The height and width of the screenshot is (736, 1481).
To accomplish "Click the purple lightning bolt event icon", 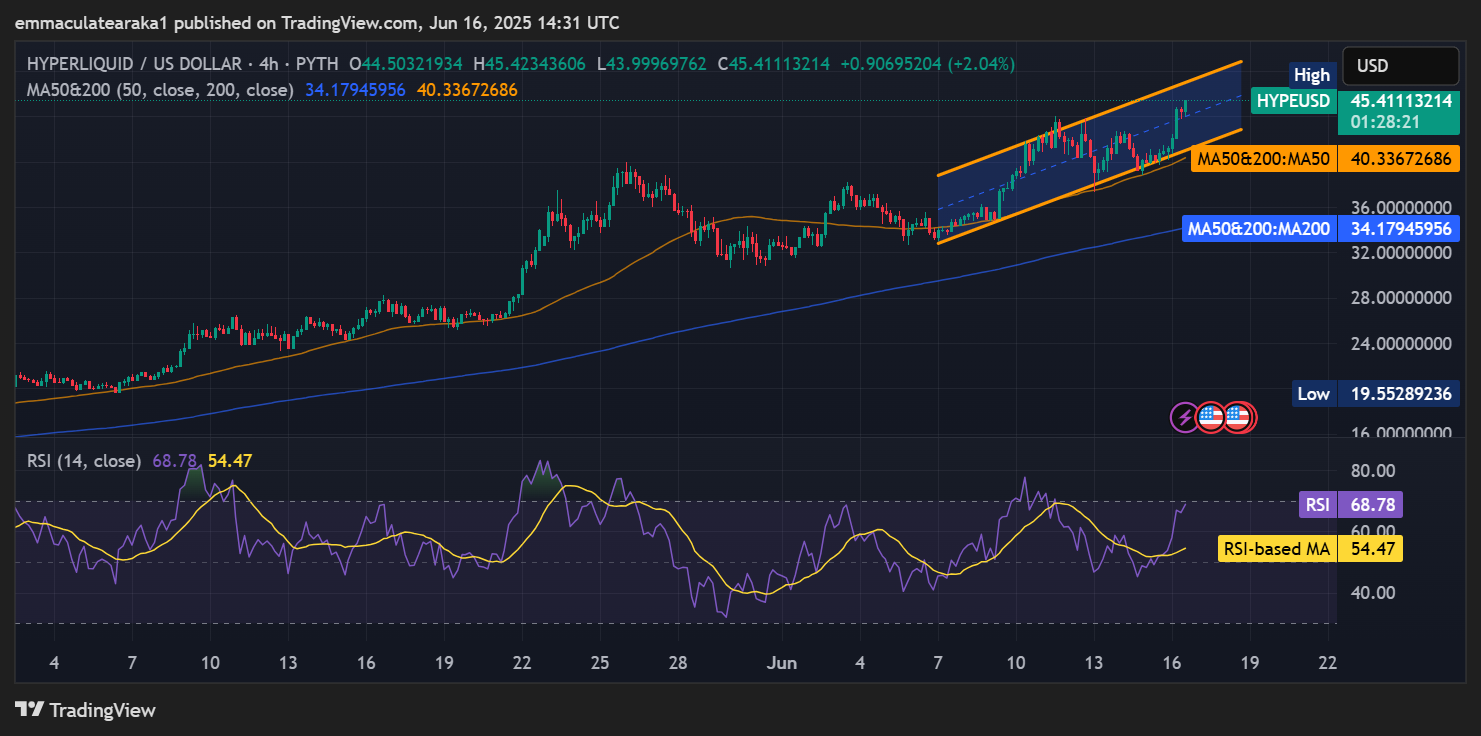I will (1185, 417).
